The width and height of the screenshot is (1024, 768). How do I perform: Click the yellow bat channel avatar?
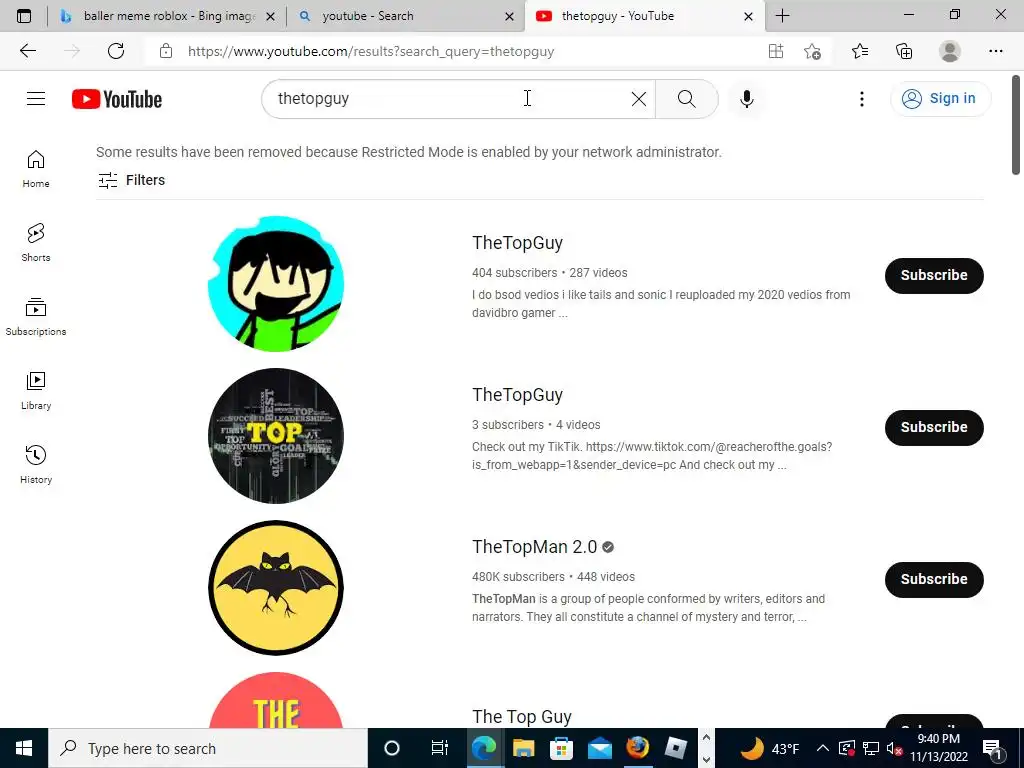click(276, 588)
